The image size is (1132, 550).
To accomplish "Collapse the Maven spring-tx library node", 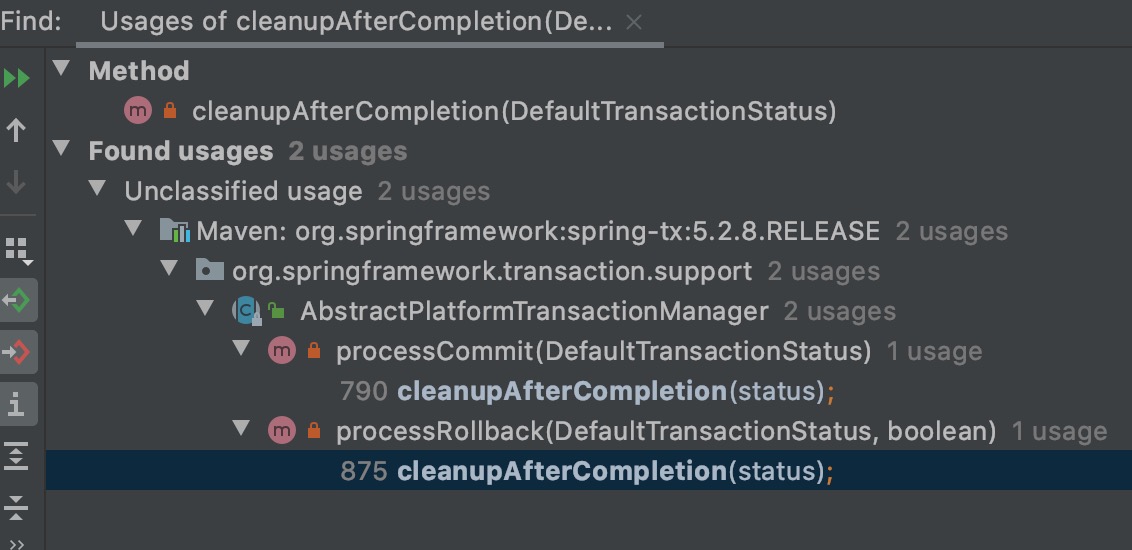I will pos(134,229).
